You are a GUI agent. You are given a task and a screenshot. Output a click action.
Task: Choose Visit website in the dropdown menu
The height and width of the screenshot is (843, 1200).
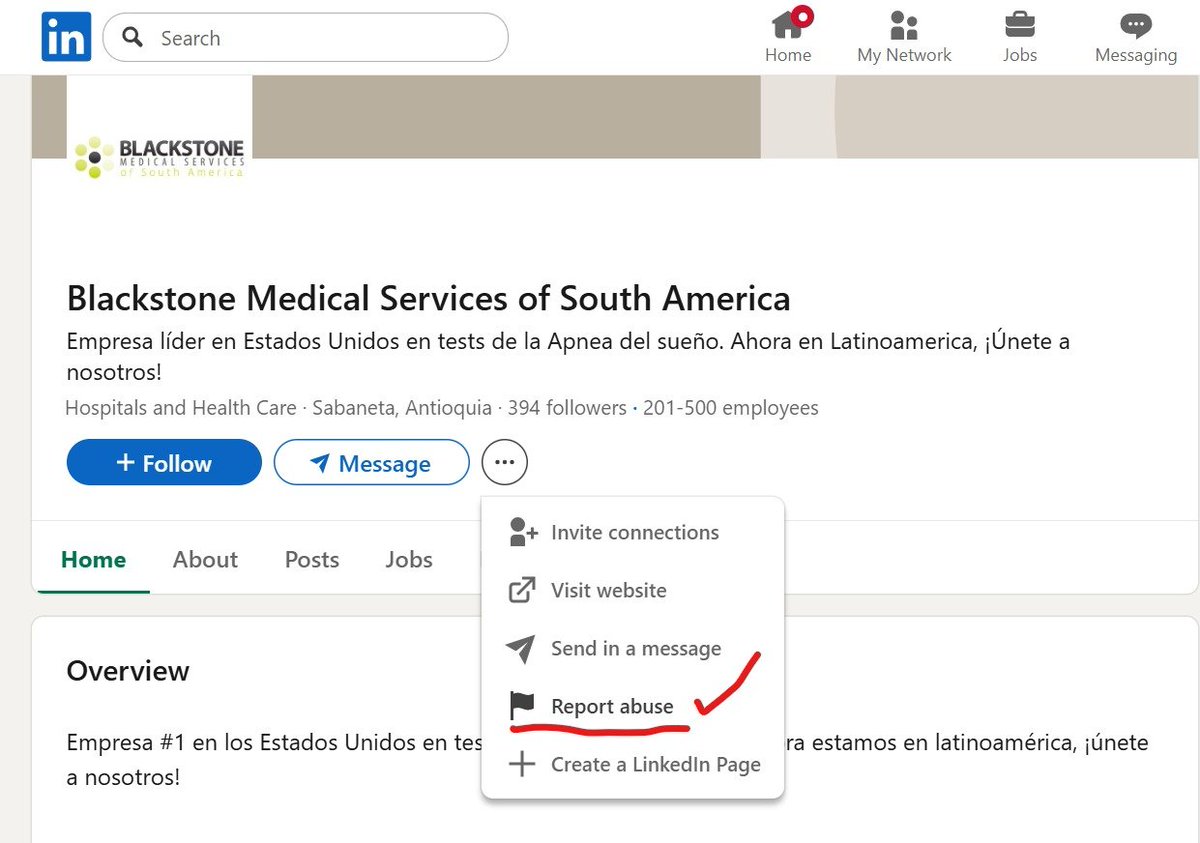pos(632,590)
